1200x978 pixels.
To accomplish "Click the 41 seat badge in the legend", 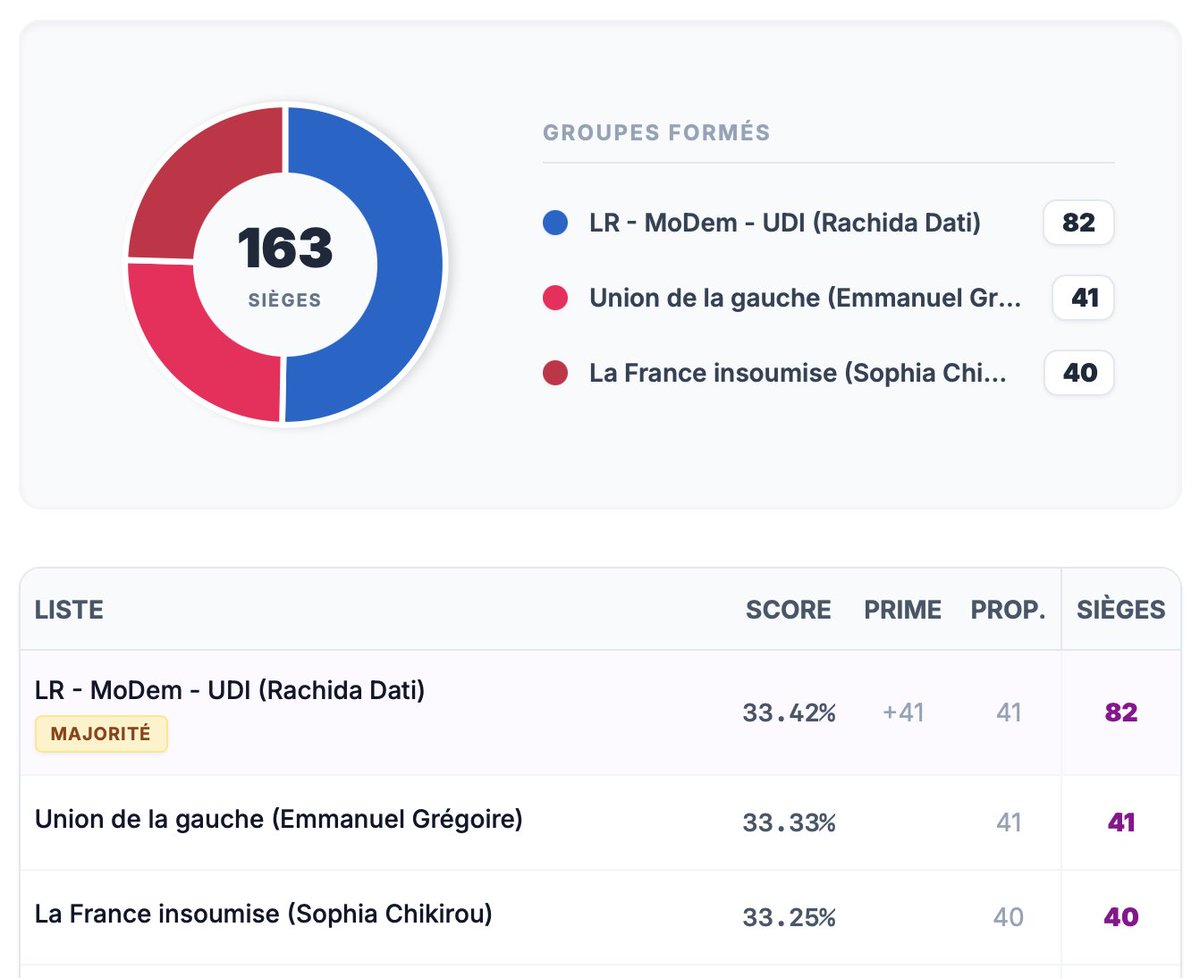I will click(1083, 298).
